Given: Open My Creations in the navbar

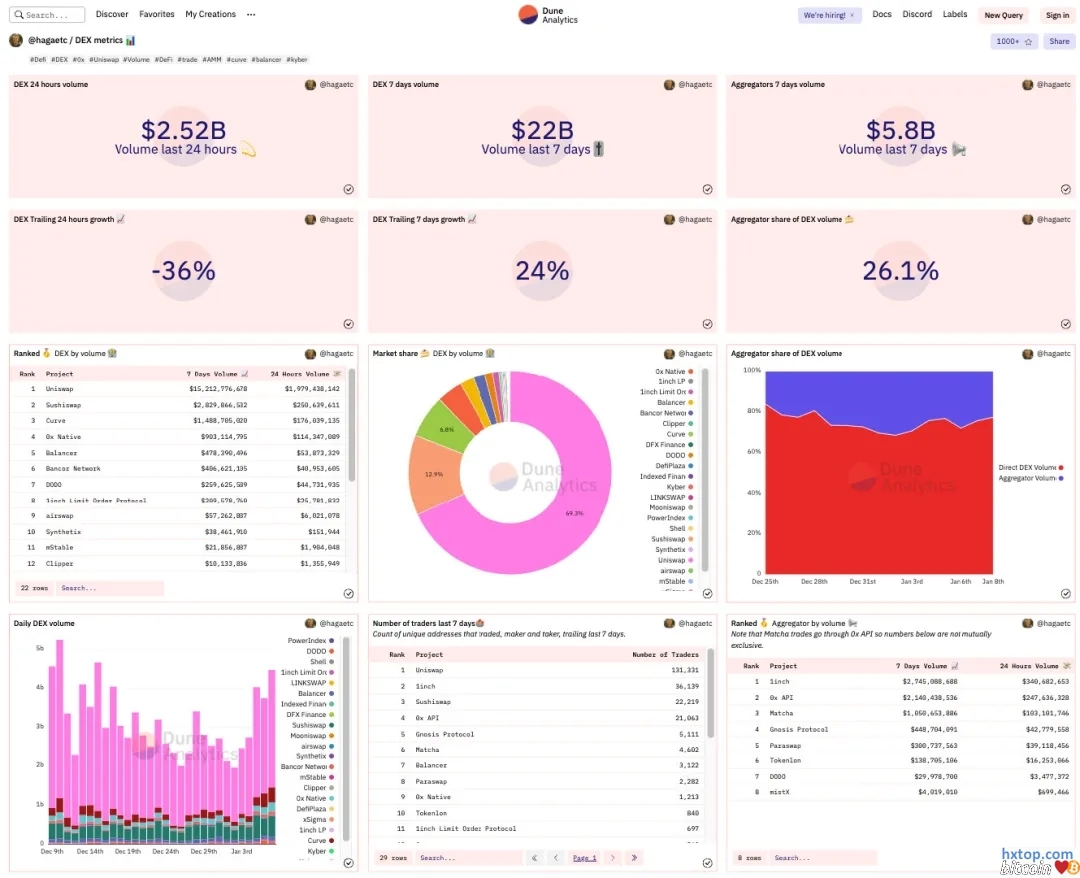Looking at the screenshot, I should click(210, 15).
